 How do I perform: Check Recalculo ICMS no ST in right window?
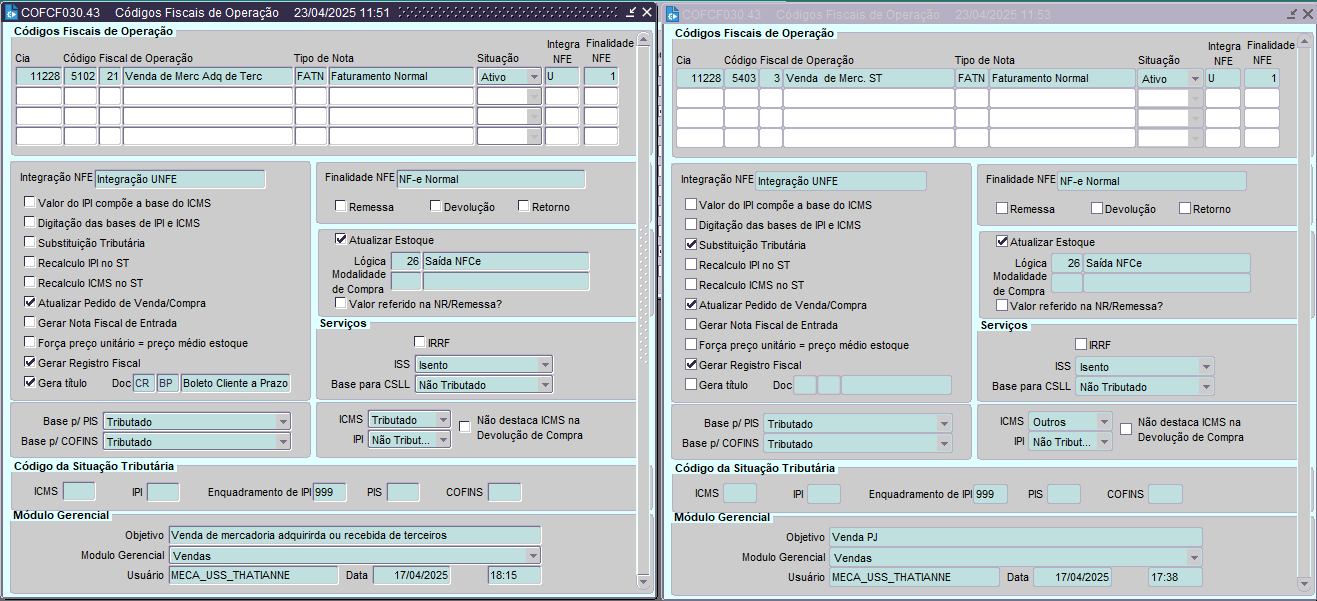point(691,285)
